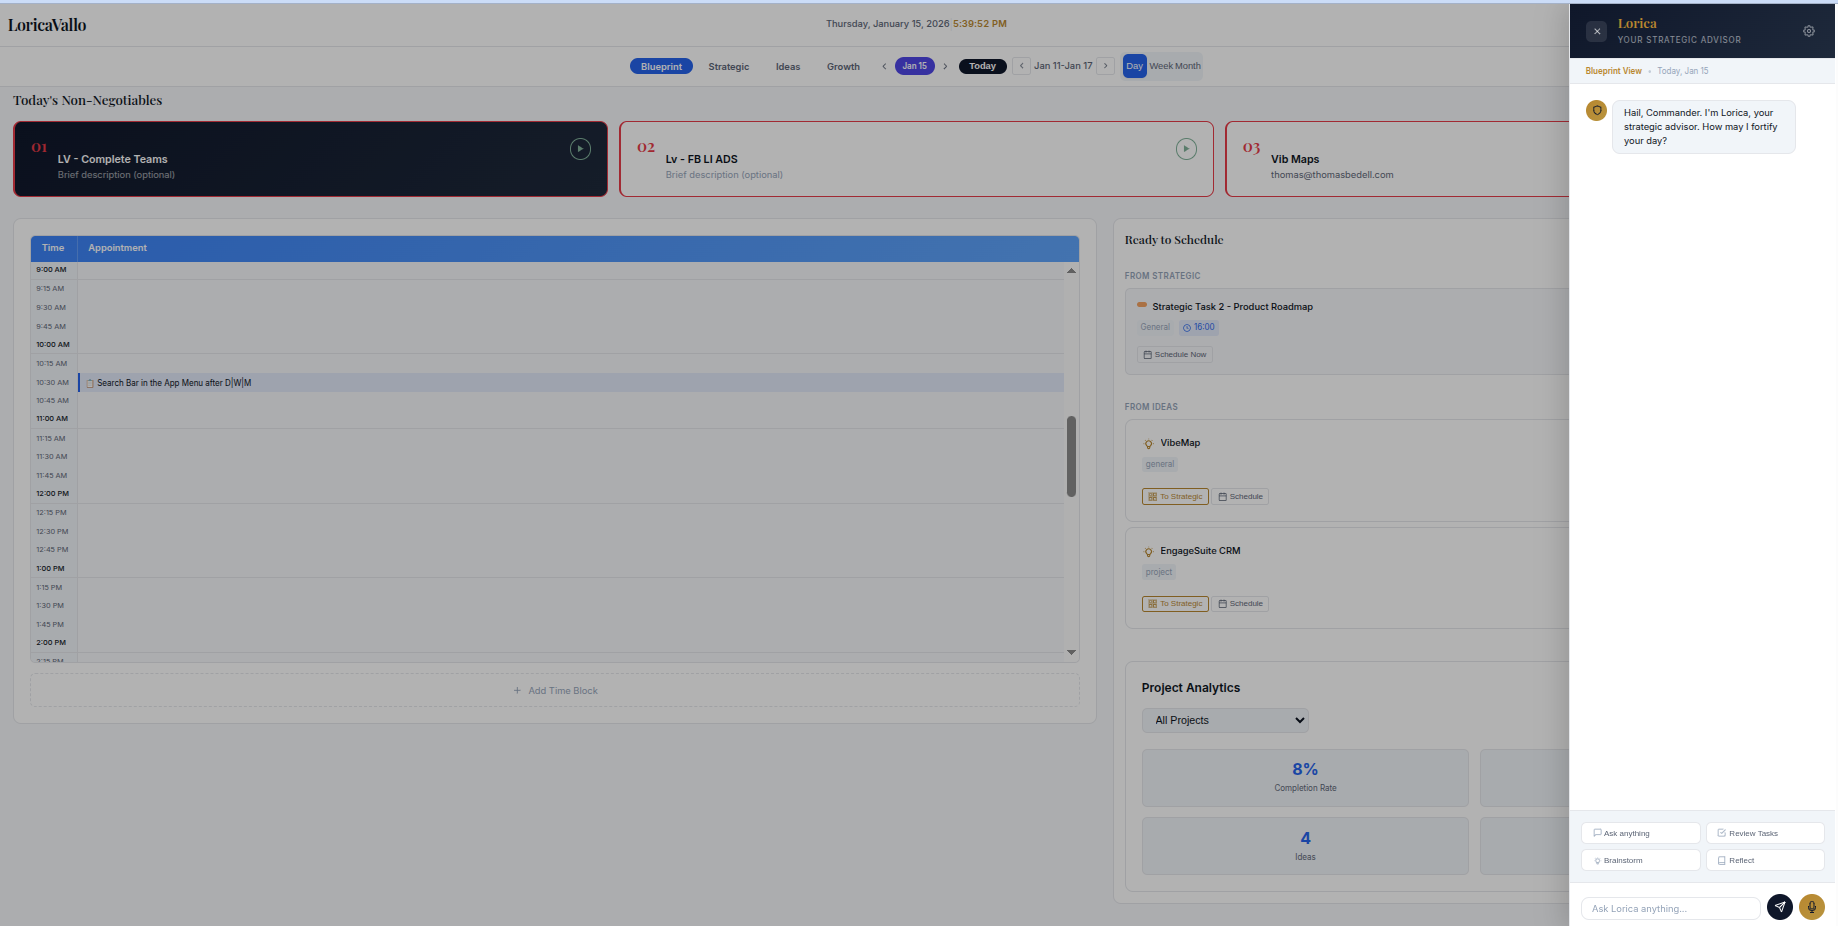Click the clipboard icon on Search Bar appointment

coord(89,382)
